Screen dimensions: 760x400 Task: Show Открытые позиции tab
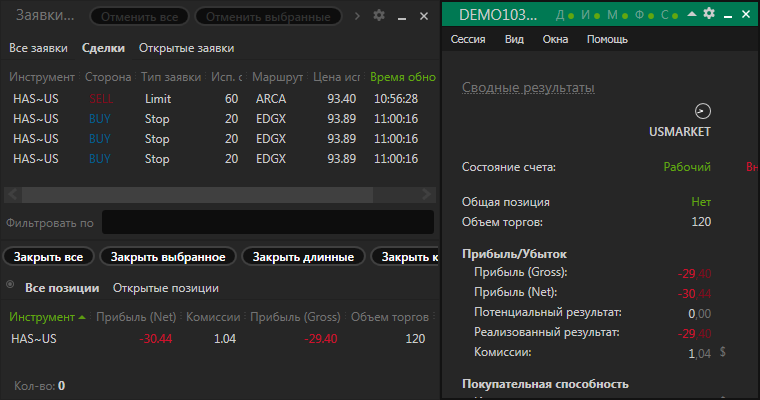165,288
